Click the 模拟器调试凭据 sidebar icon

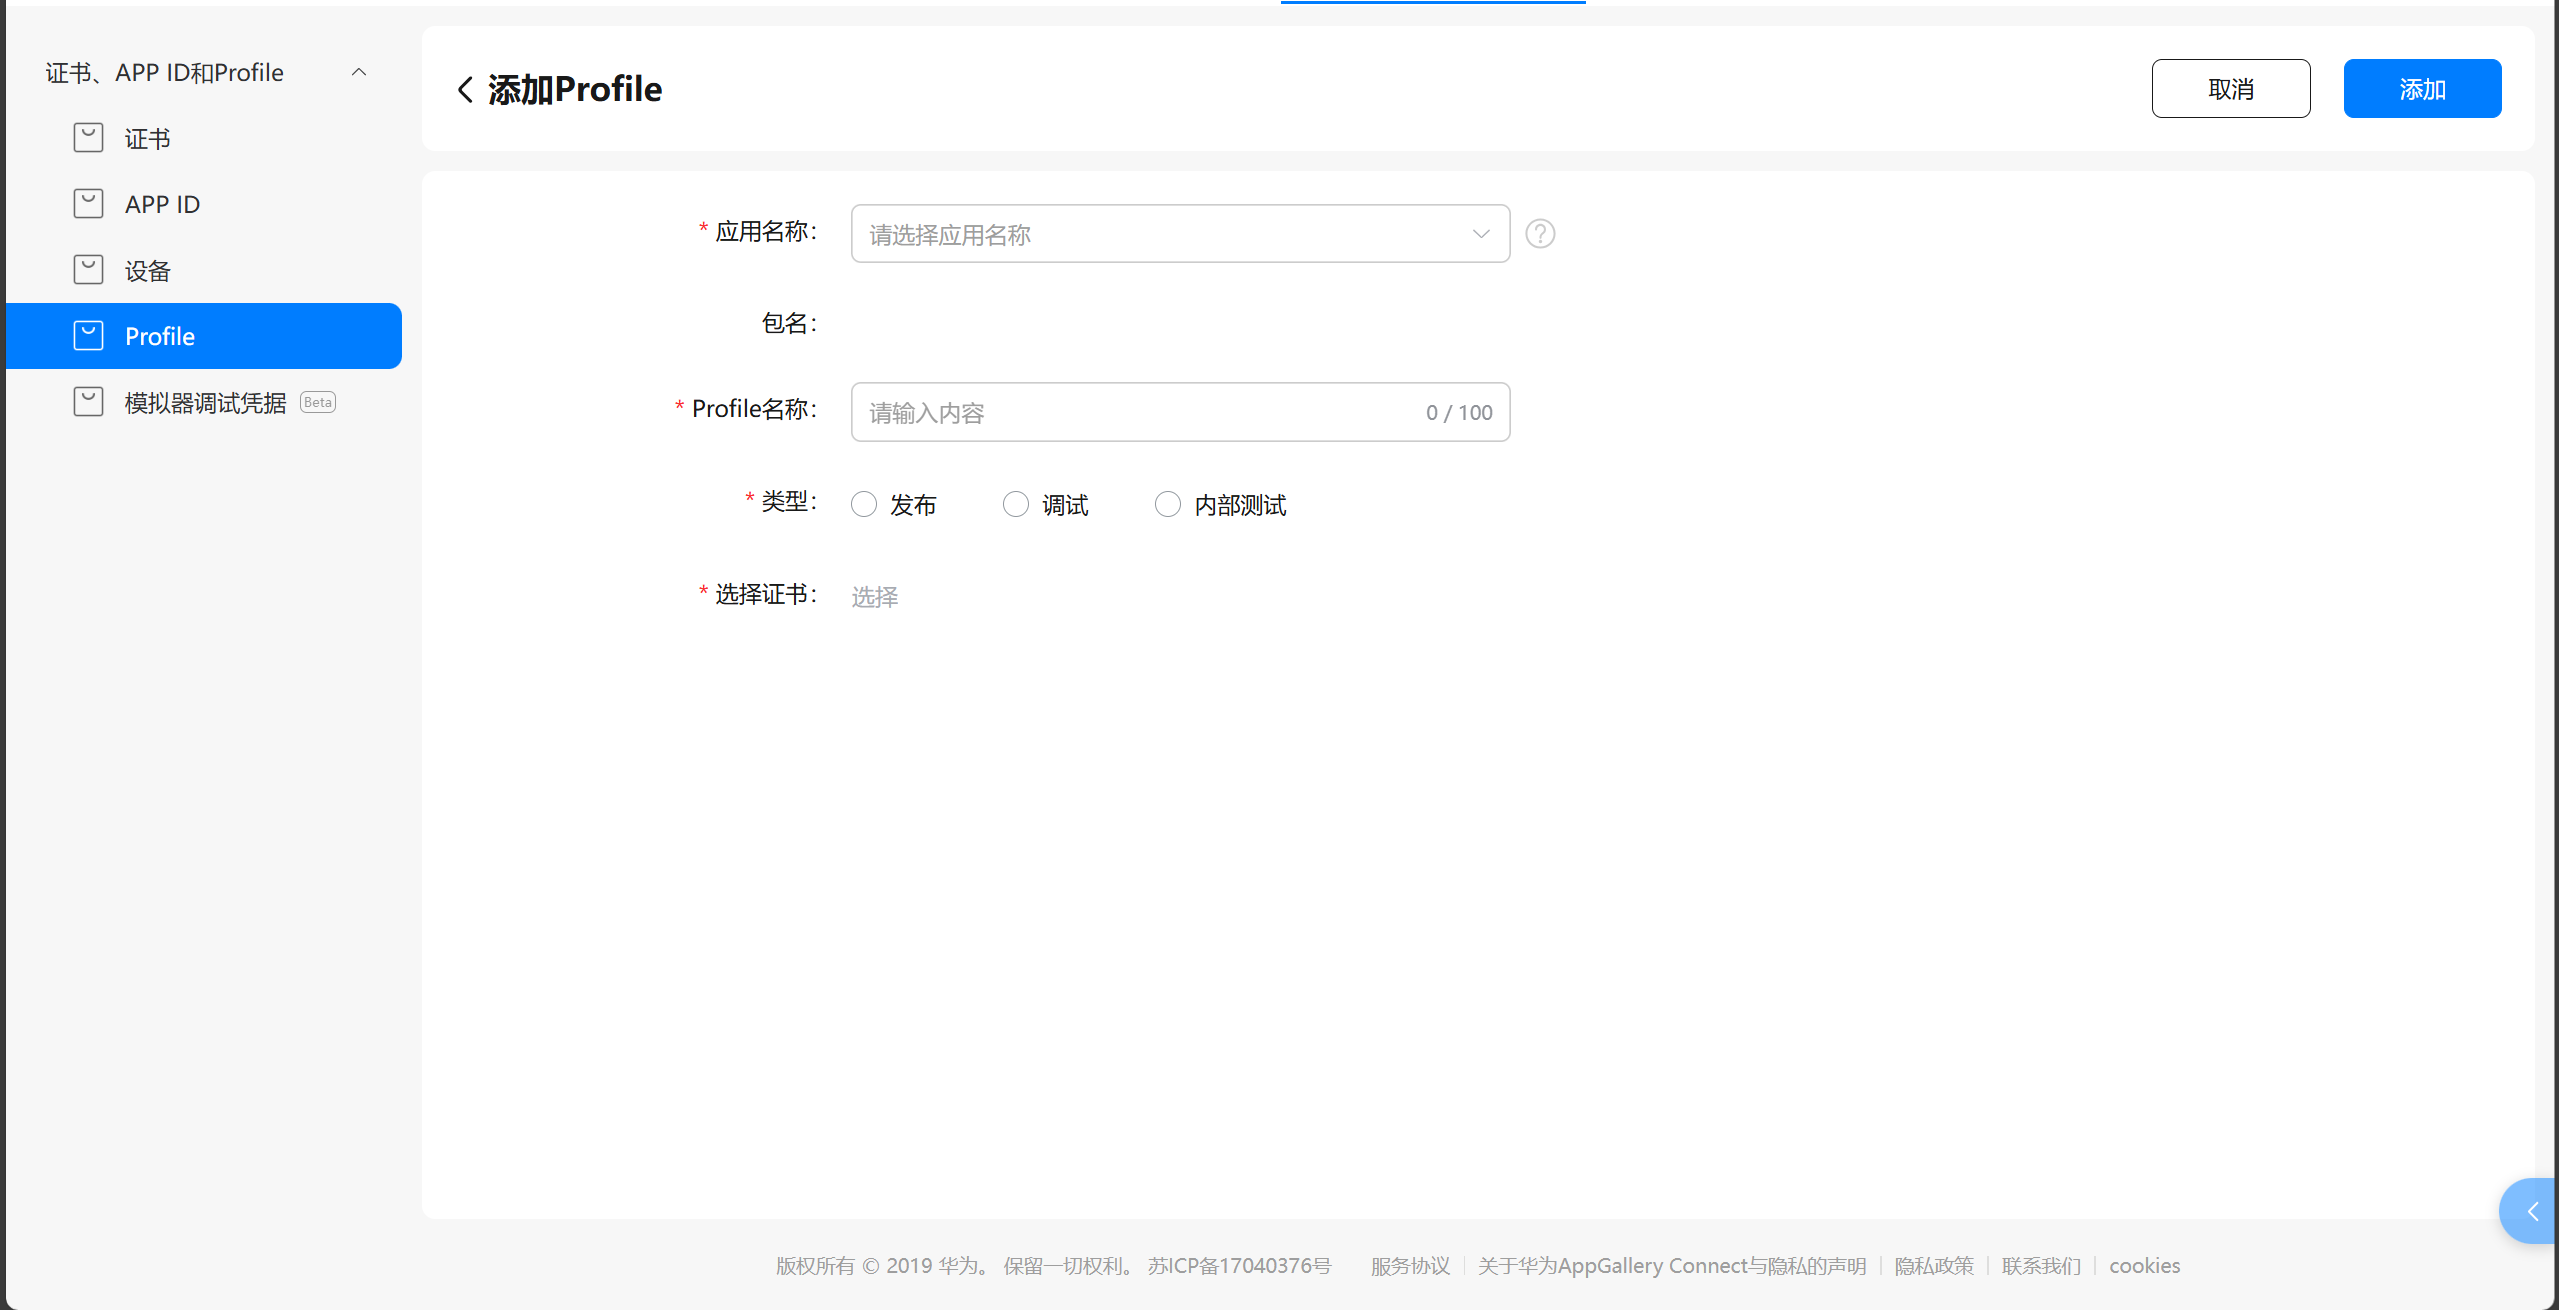pyautogui.click(x=88, y=402)
